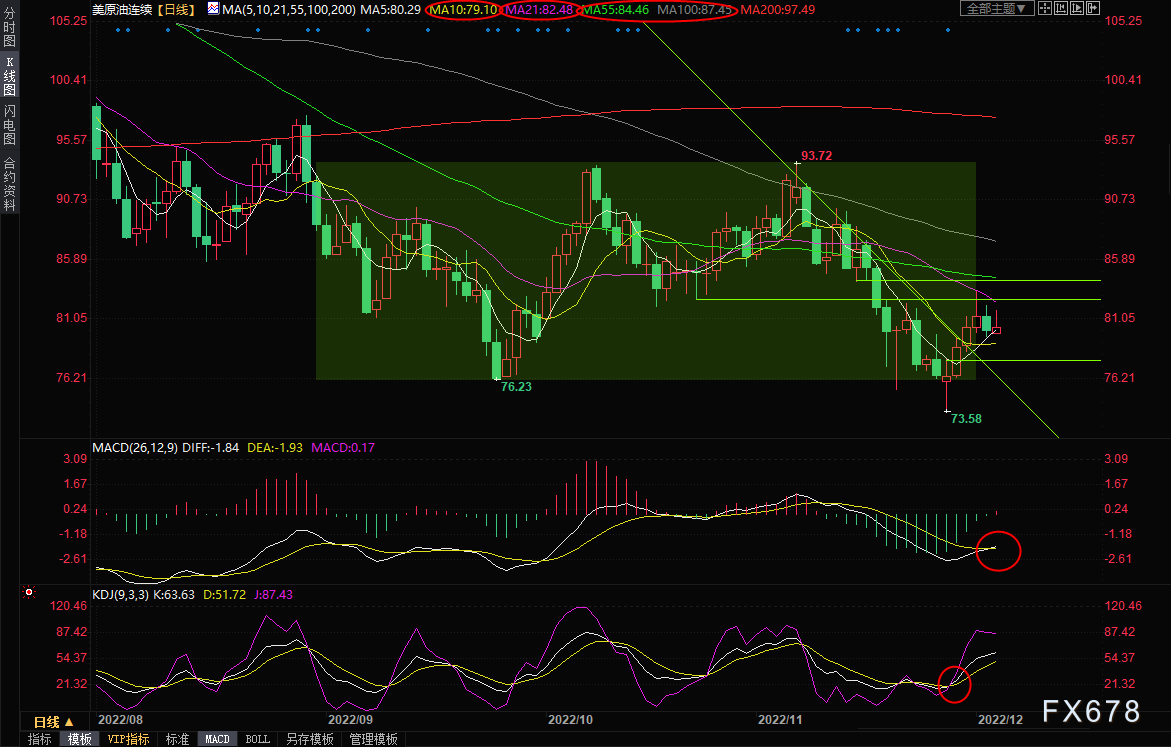1171x747 pixels.
Task: Click the 93.72 high price label
Action: 816,155
